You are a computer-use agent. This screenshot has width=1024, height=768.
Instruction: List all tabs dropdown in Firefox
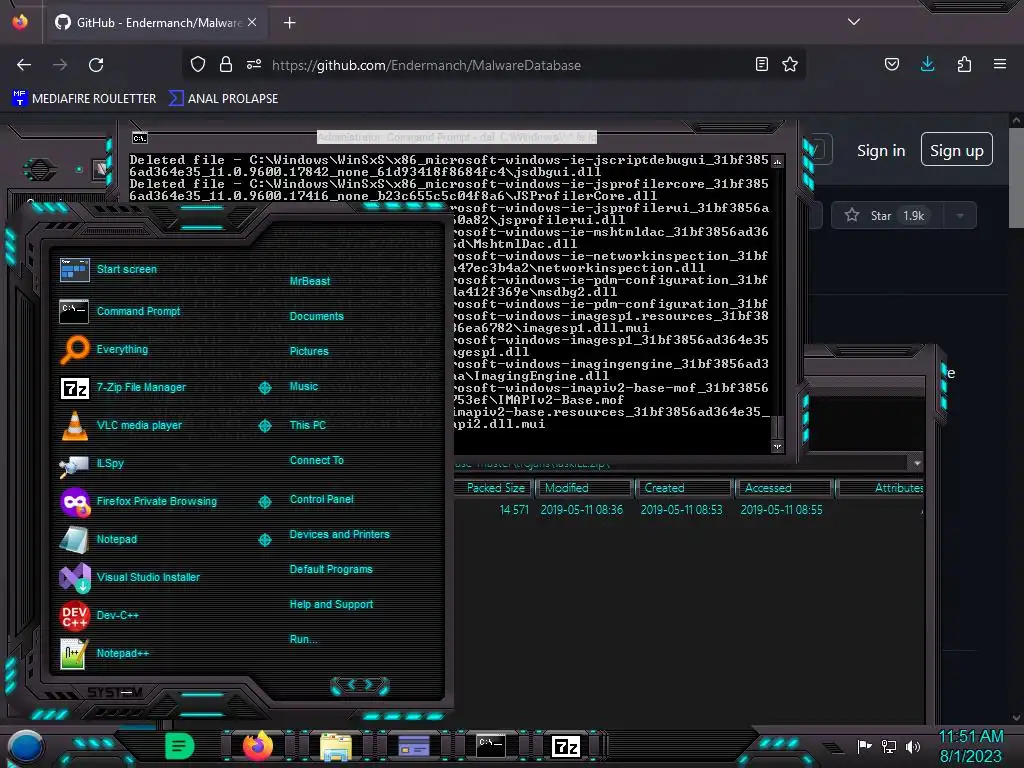(x=854, y=22)
